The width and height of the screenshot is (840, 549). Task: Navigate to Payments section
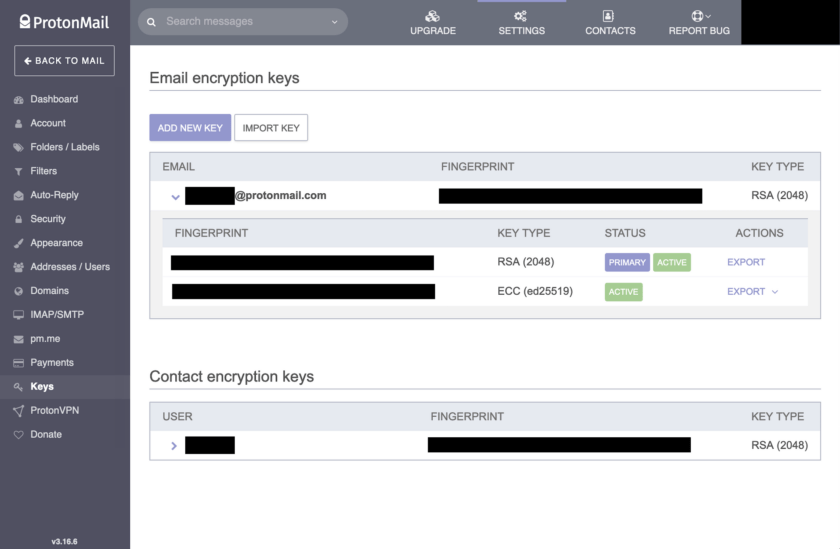point(52,363)
